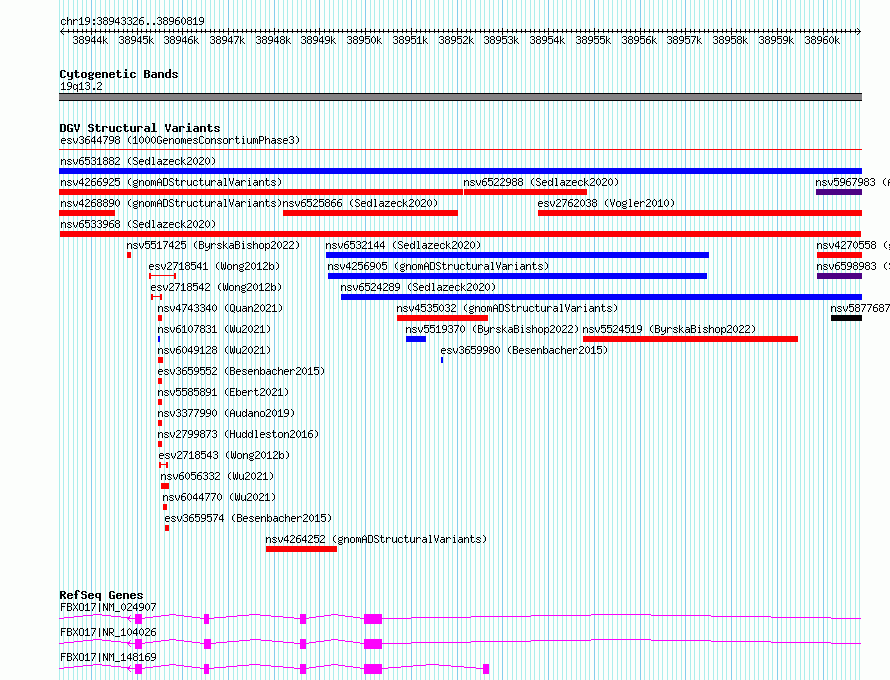Click nsv5524519 (ByrskaBishop2022) label
This screenshot has height=680, width=890.
click(669, 329)
